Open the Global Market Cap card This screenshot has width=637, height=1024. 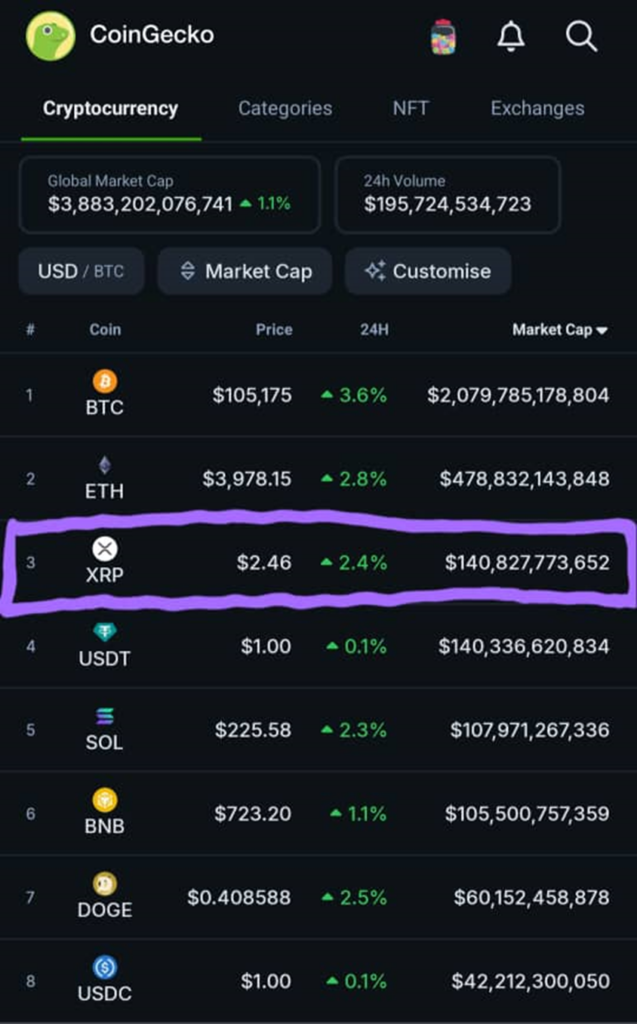(169, 194)
